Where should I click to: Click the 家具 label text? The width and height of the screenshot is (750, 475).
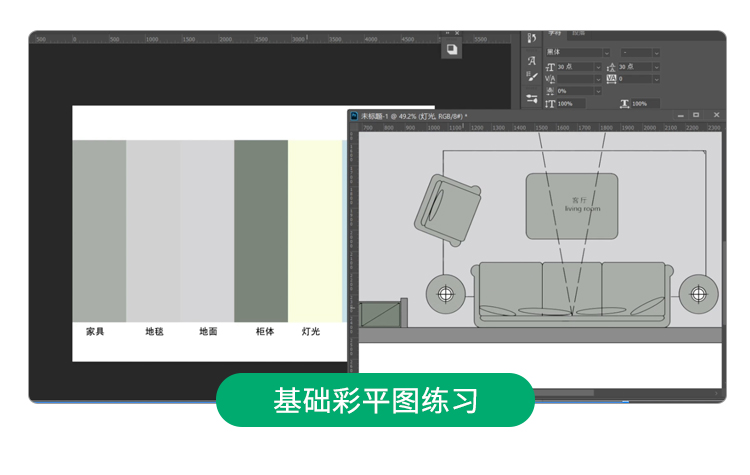point(95,331)
